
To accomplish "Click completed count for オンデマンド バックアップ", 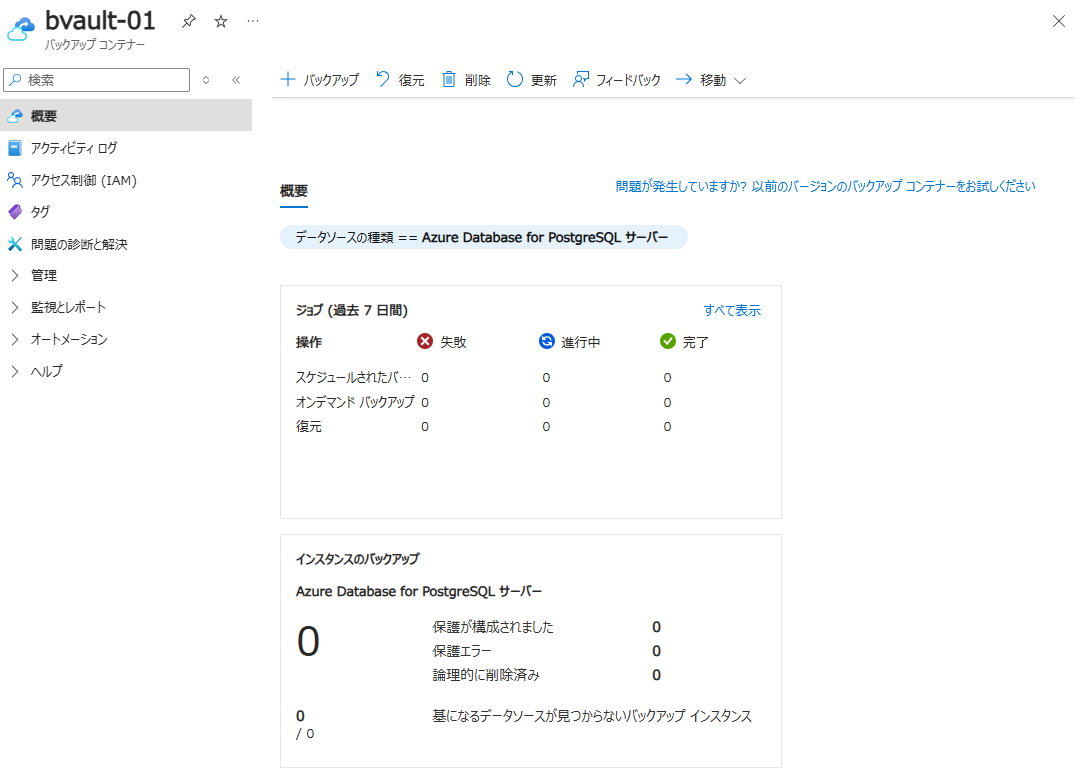I will [667, 403].
